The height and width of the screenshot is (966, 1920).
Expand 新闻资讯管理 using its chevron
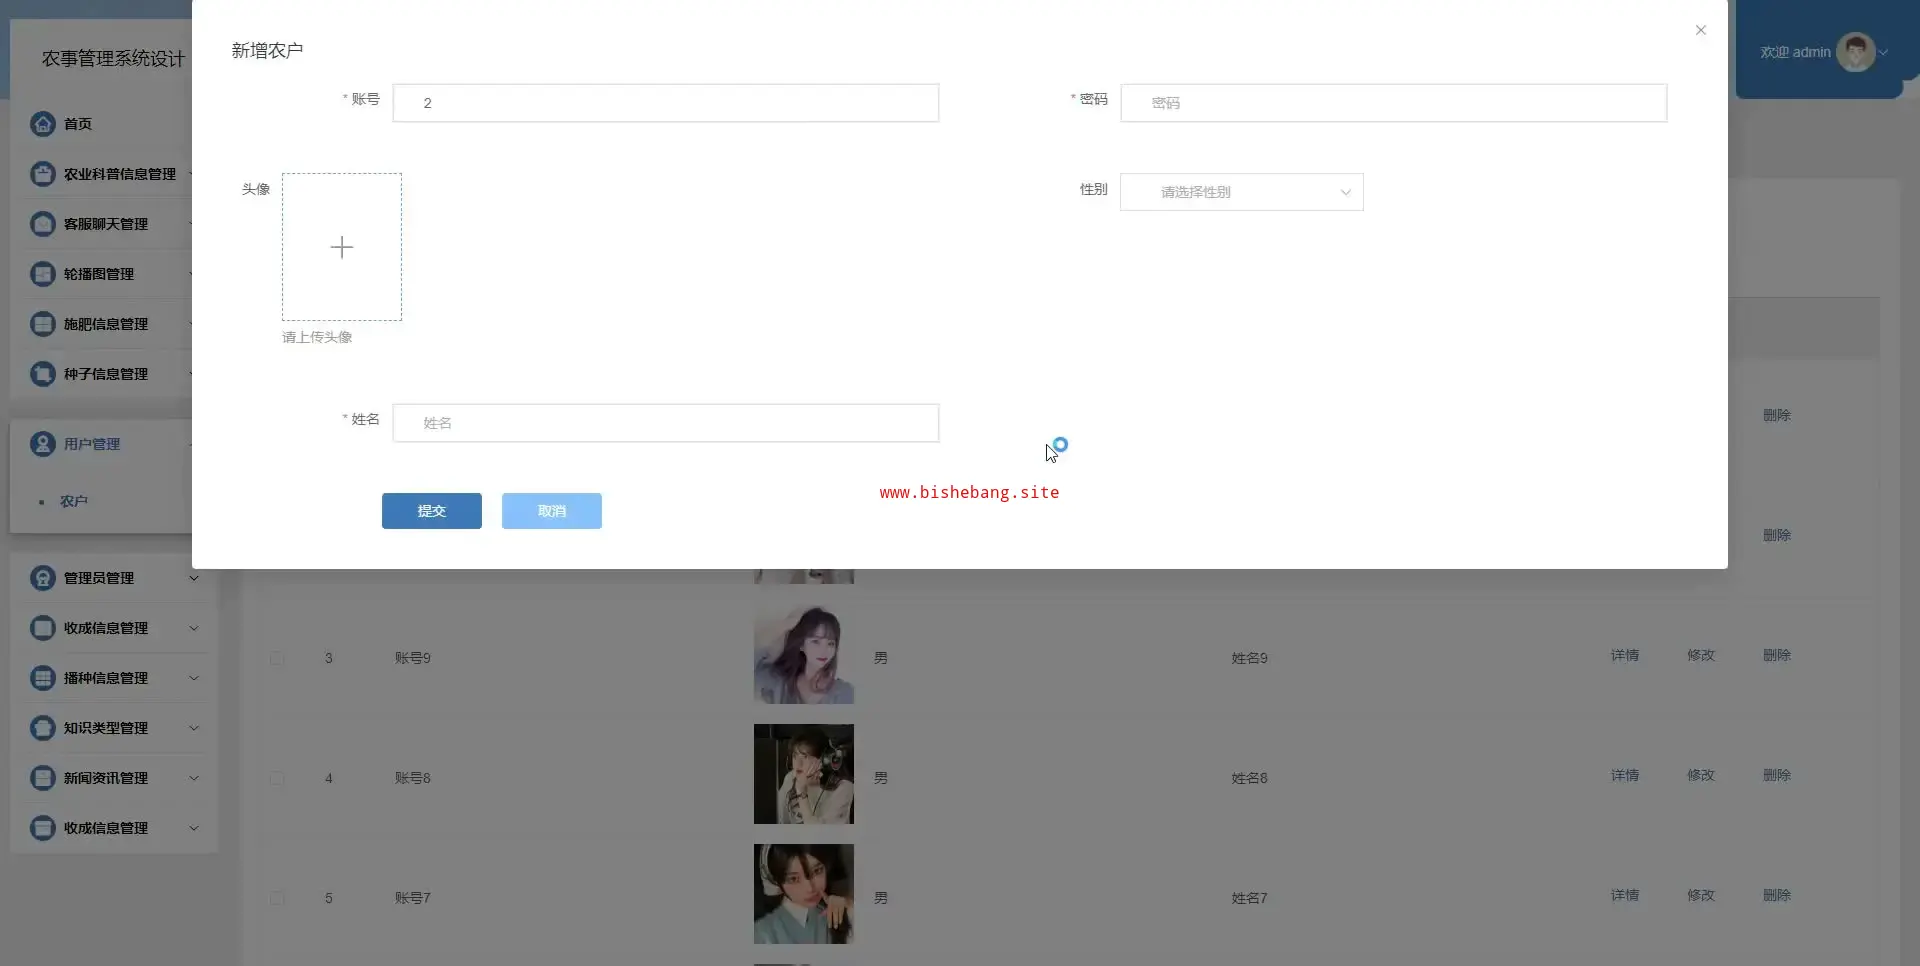pos(194,778)
